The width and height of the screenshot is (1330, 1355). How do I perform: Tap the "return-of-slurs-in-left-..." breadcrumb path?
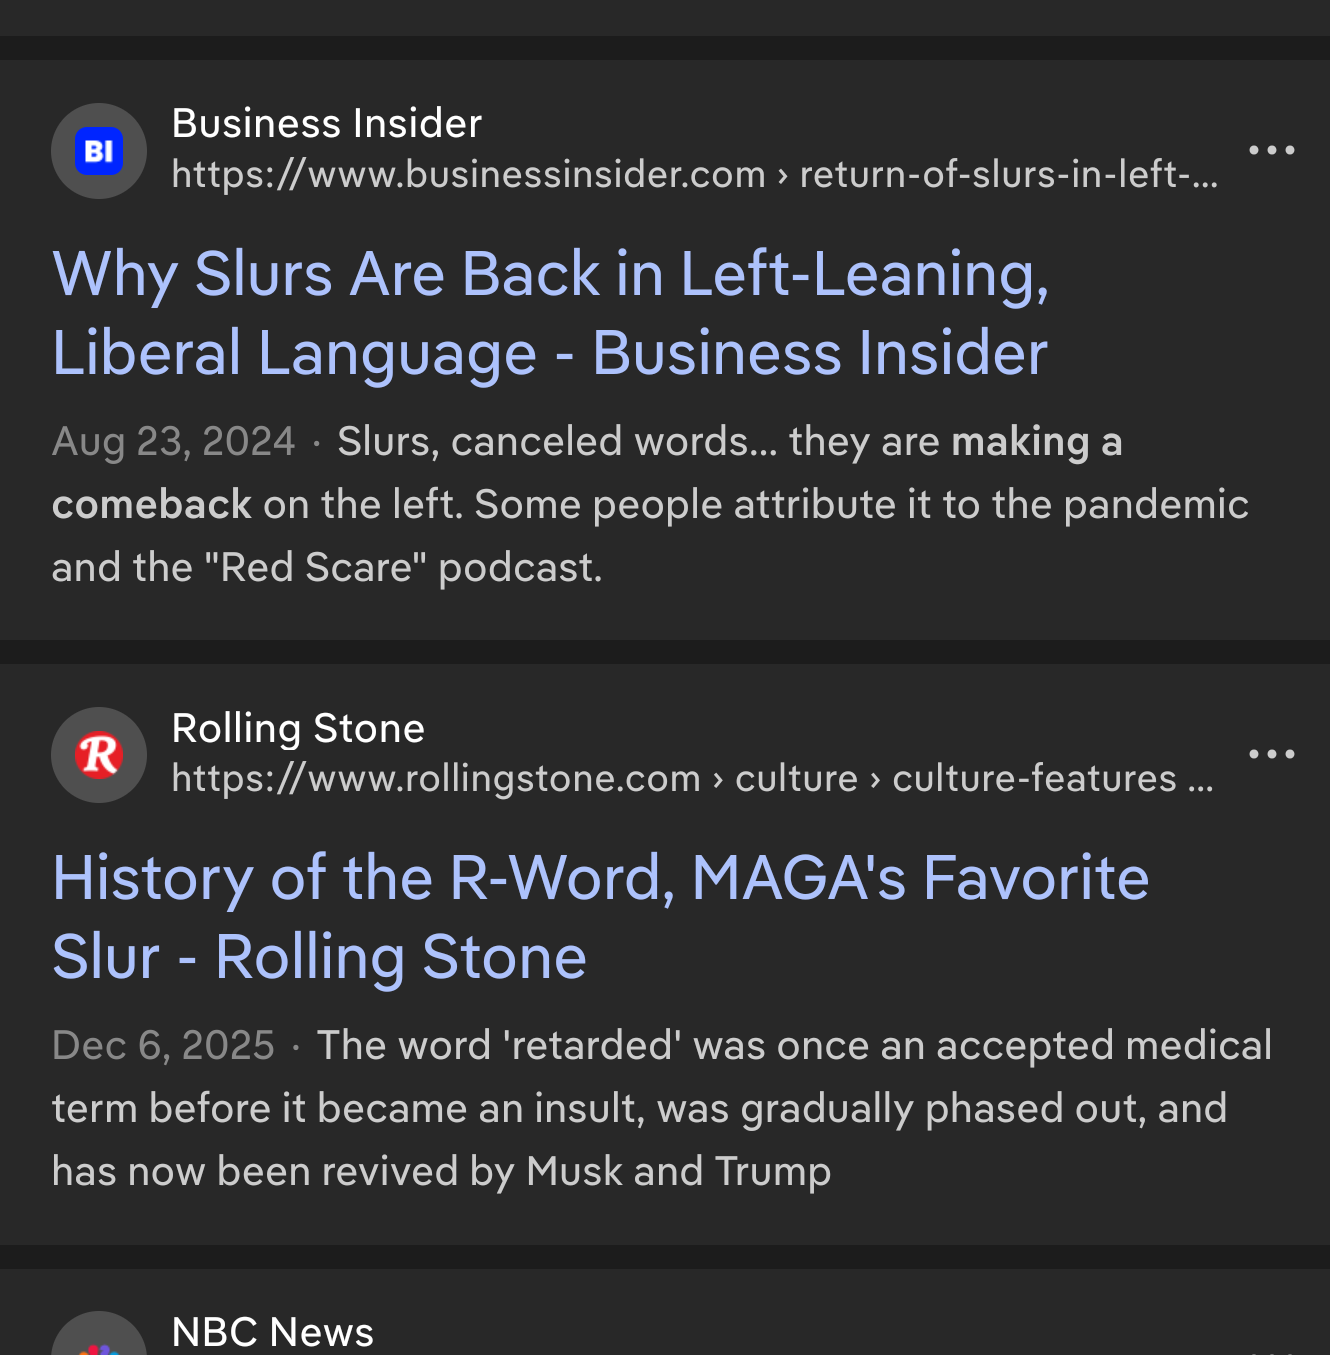[x=1008, y=175]
